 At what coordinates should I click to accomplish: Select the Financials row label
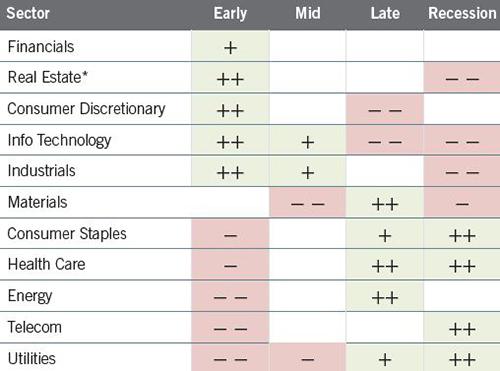(41, 47)
